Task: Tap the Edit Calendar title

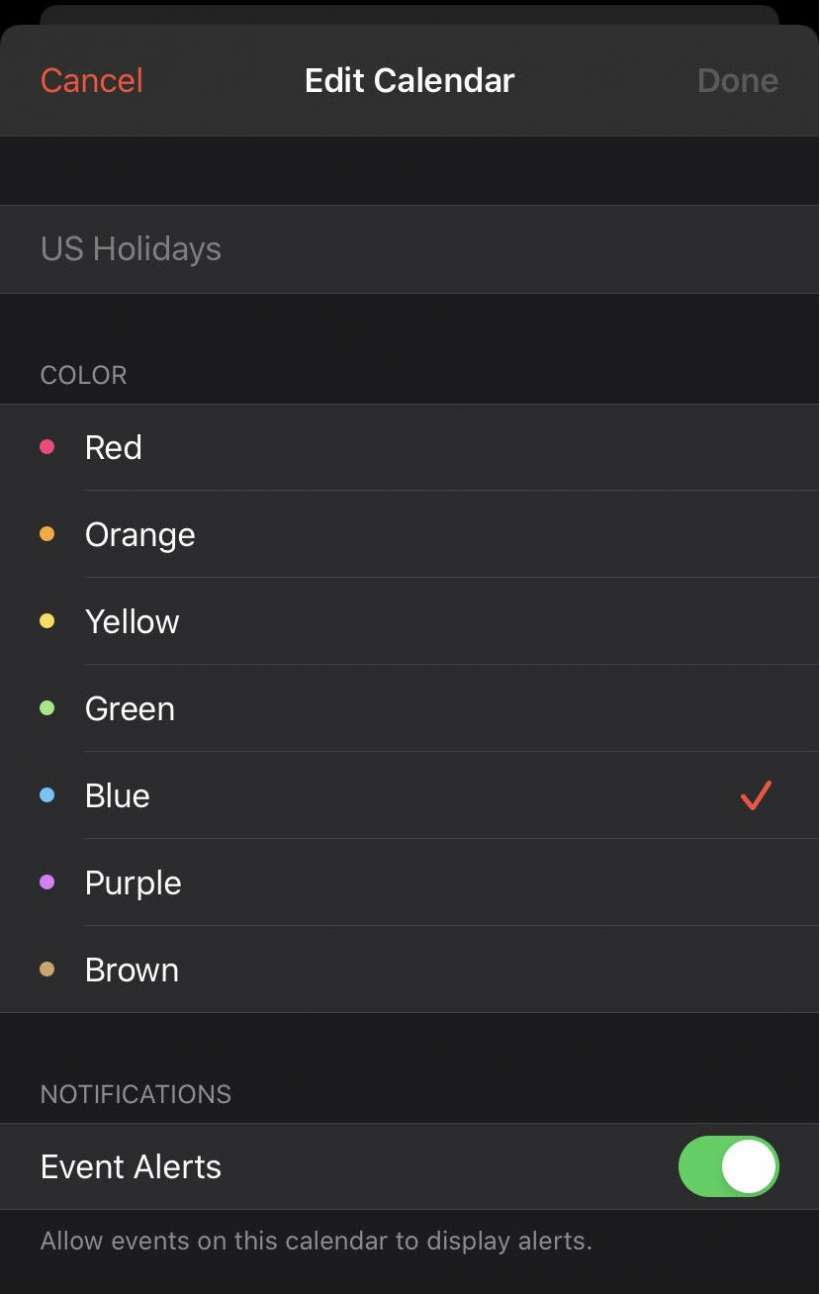Action: (x=409, y=80)
